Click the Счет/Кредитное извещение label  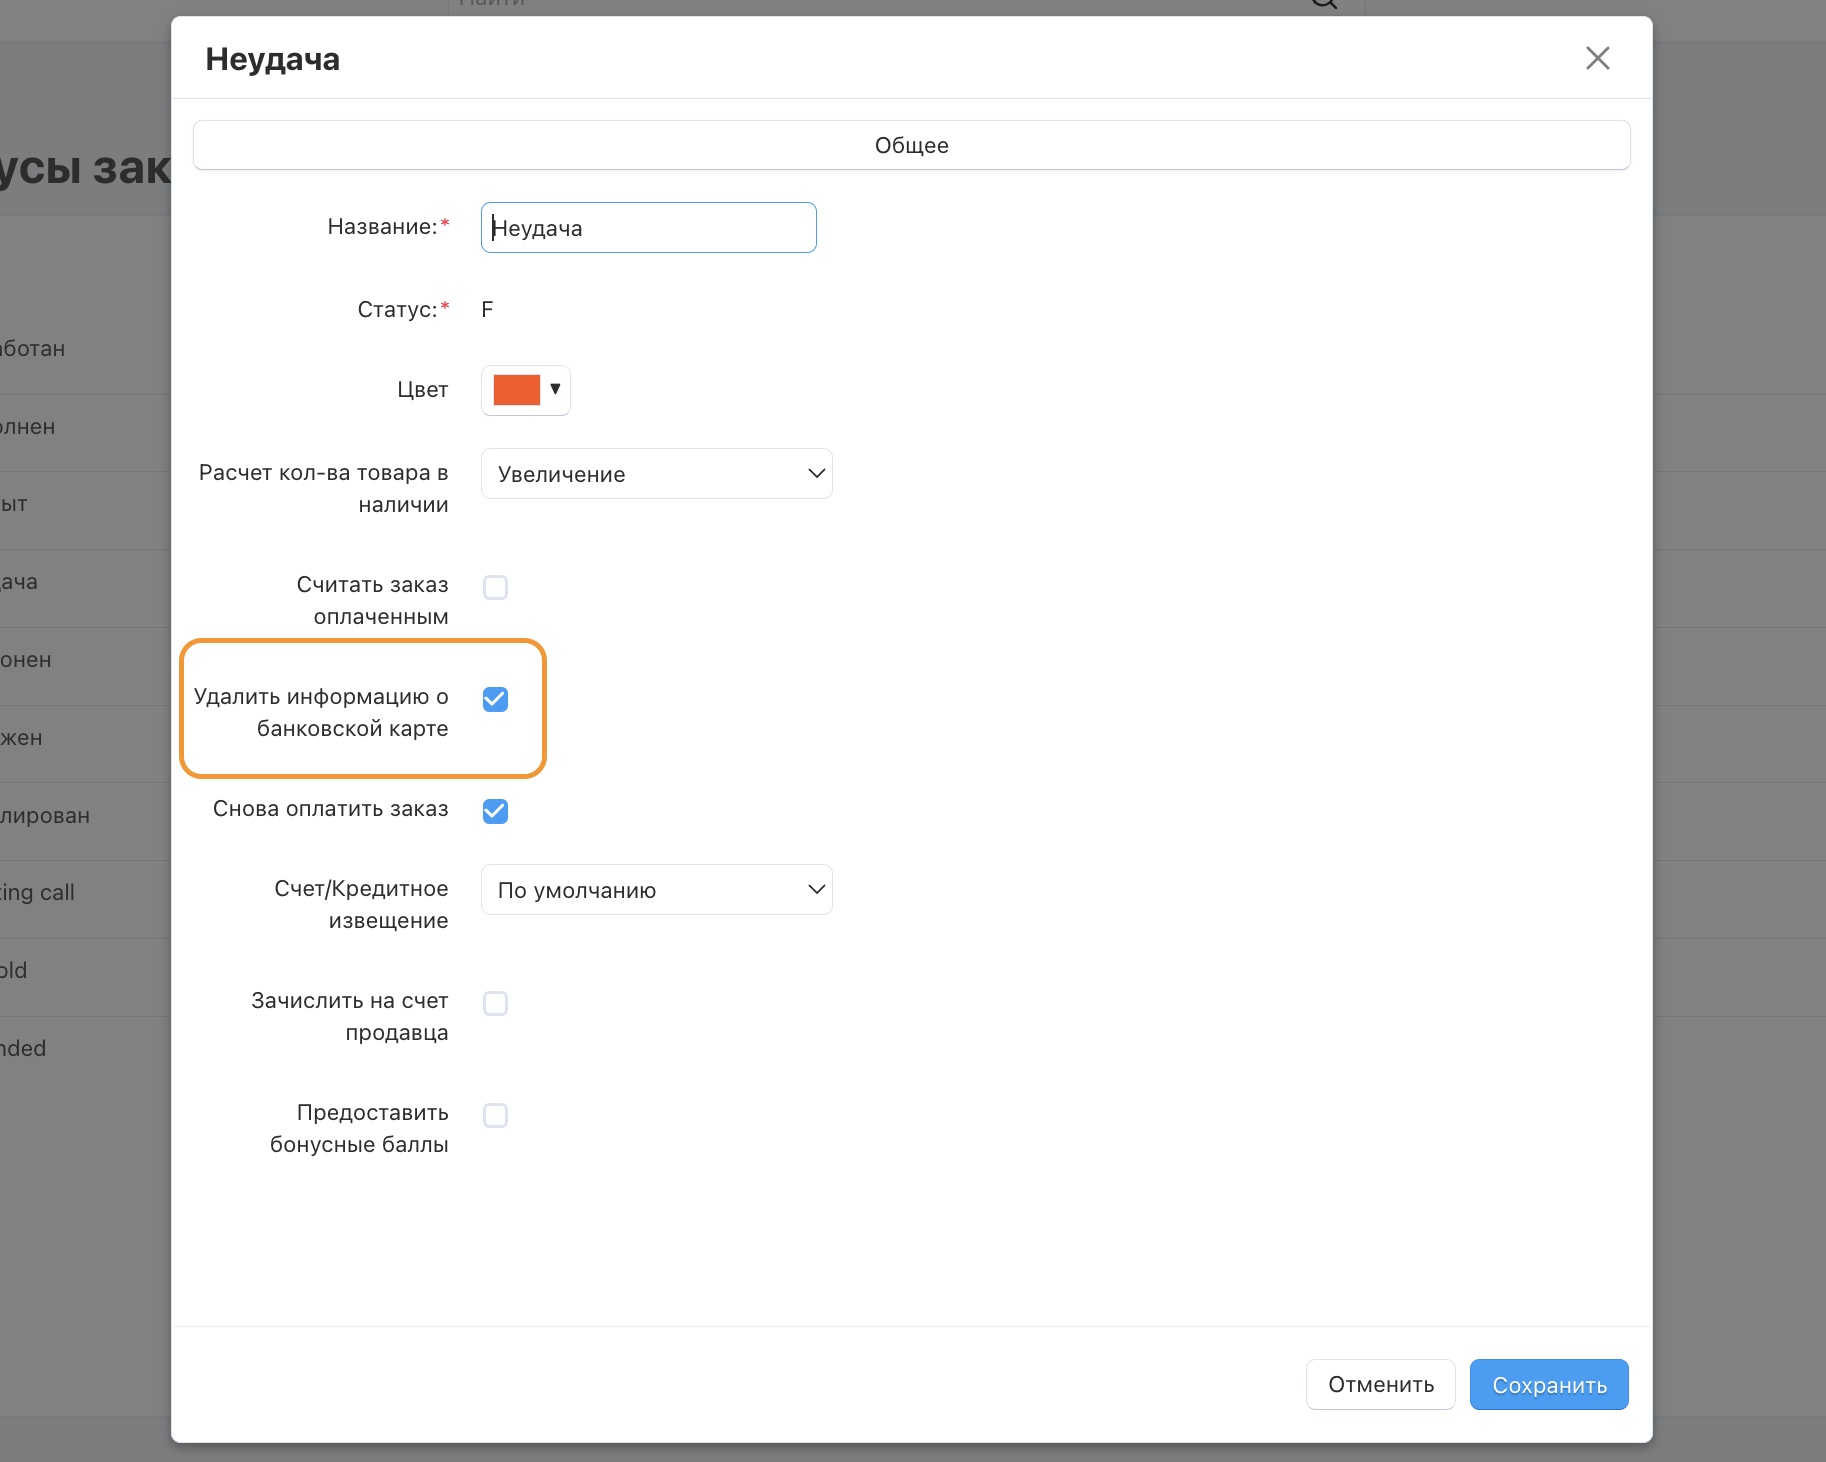pyautogui.click(x=361, y=904)
